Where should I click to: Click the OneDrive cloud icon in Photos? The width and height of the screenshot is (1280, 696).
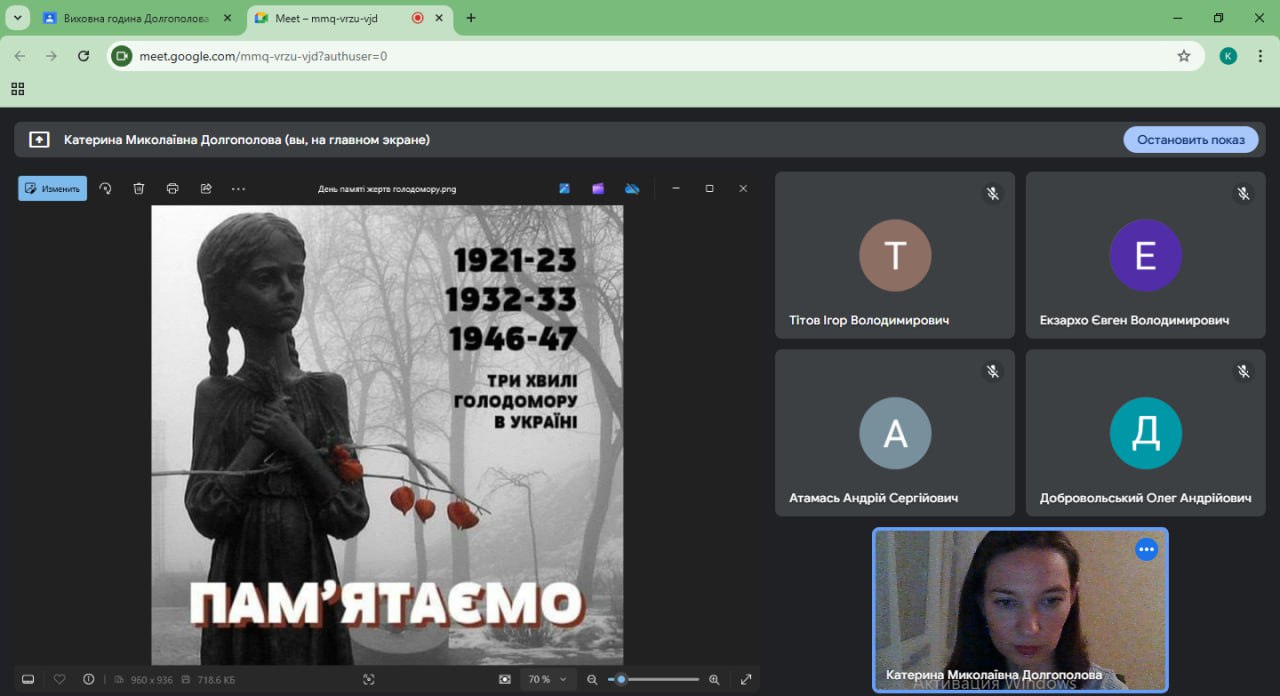(632, 188)
